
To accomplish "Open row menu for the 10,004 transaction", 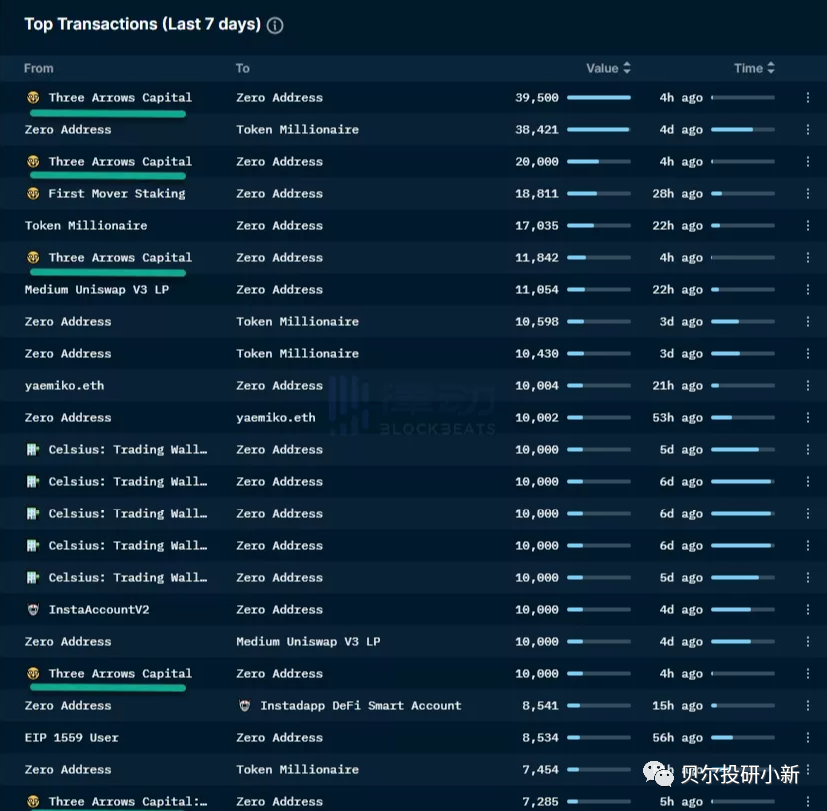I will coord(807,385).
